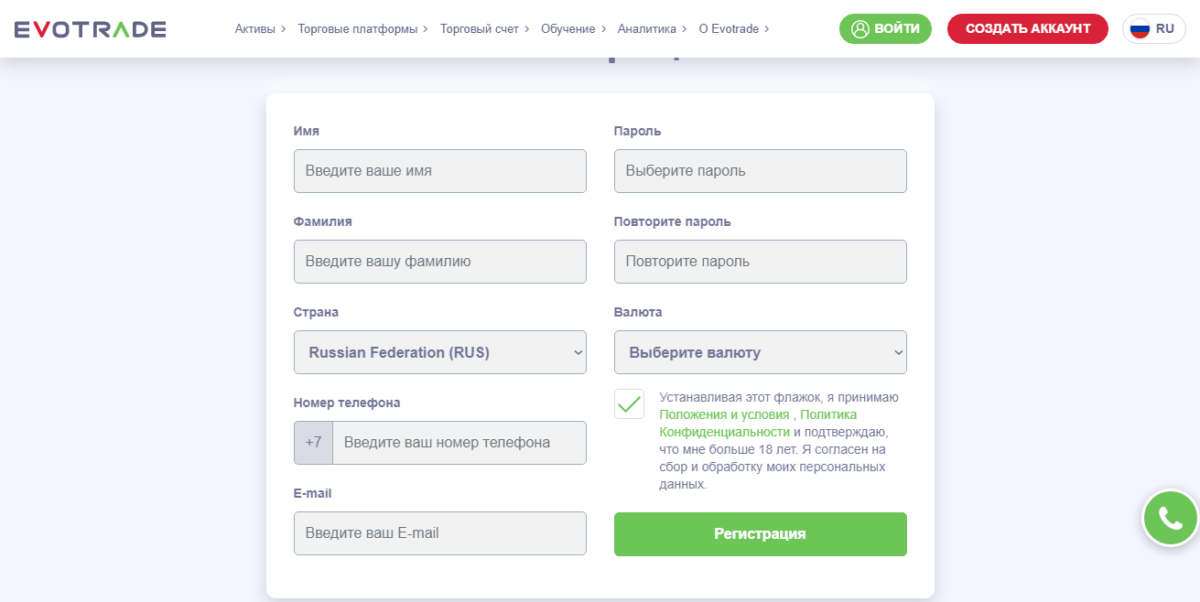
Task: Expand the Активы menu
Action: pyautogui.click(x=260, y=29)
